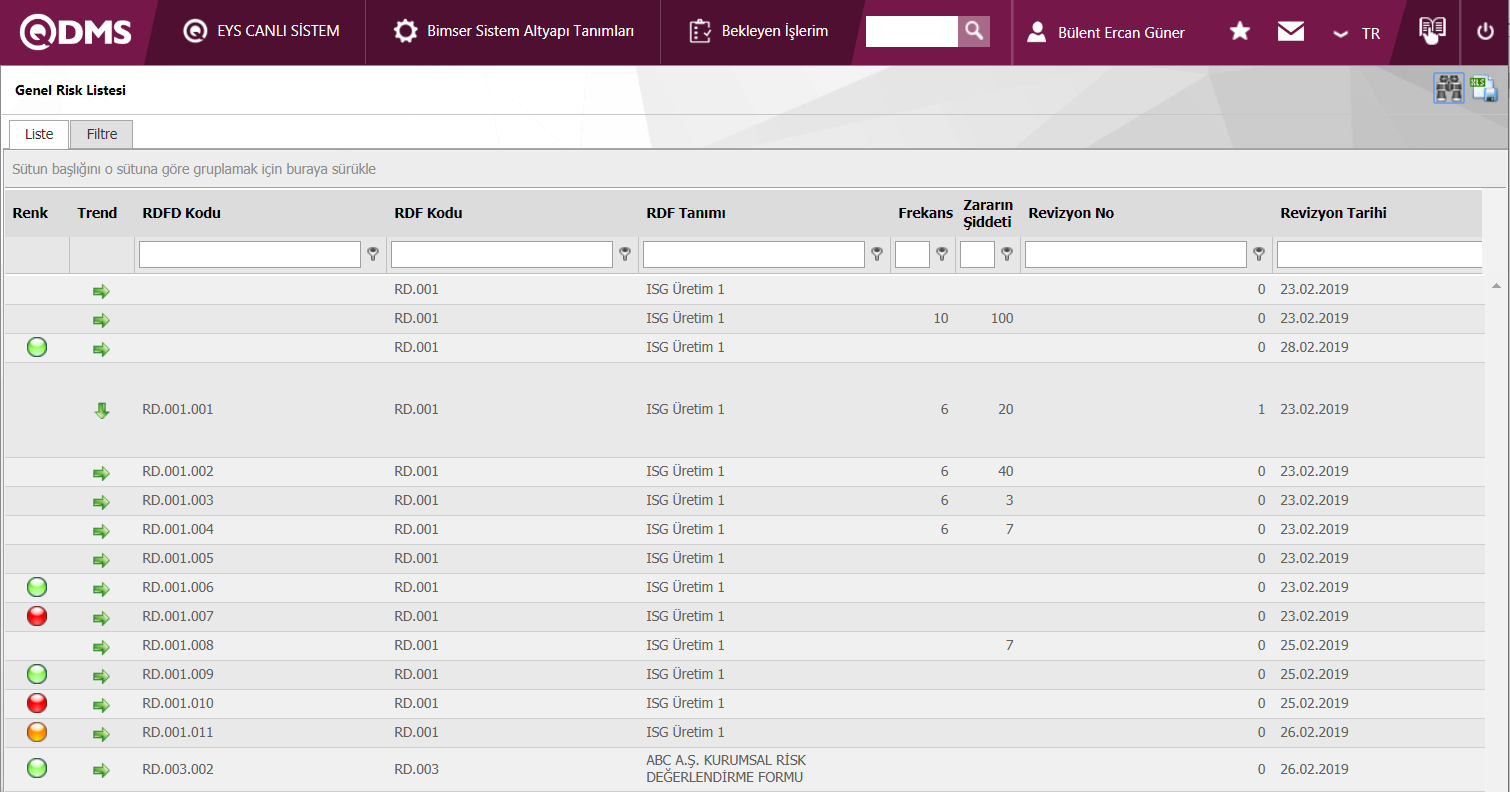The height and width of the screenshot is (792, 1510).
Task: Sort by Revizyon Tarihi column header
Action: tap(1333, 213)
